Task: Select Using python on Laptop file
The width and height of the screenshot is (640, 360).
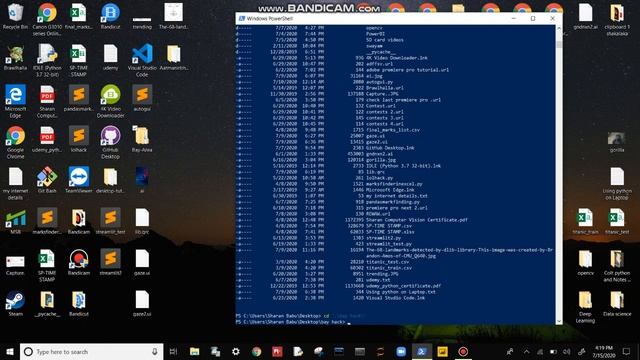Action: tap(617, 183)
